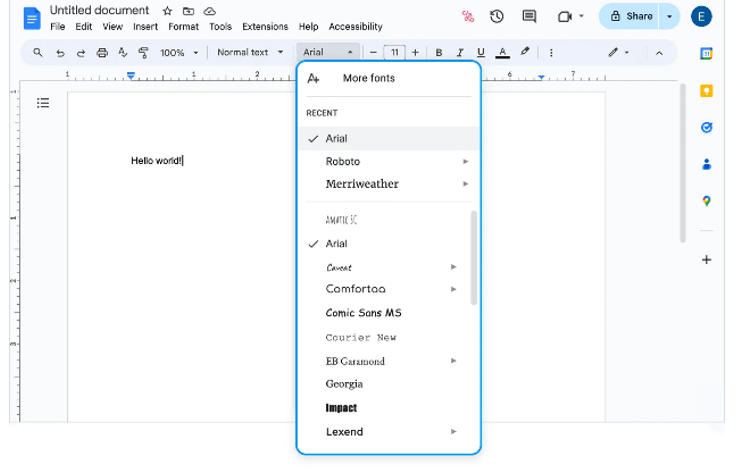The height and width of the screenshot is (469, 738).
Task: Expand video call options arrow
Action: [x=581, y=16]
